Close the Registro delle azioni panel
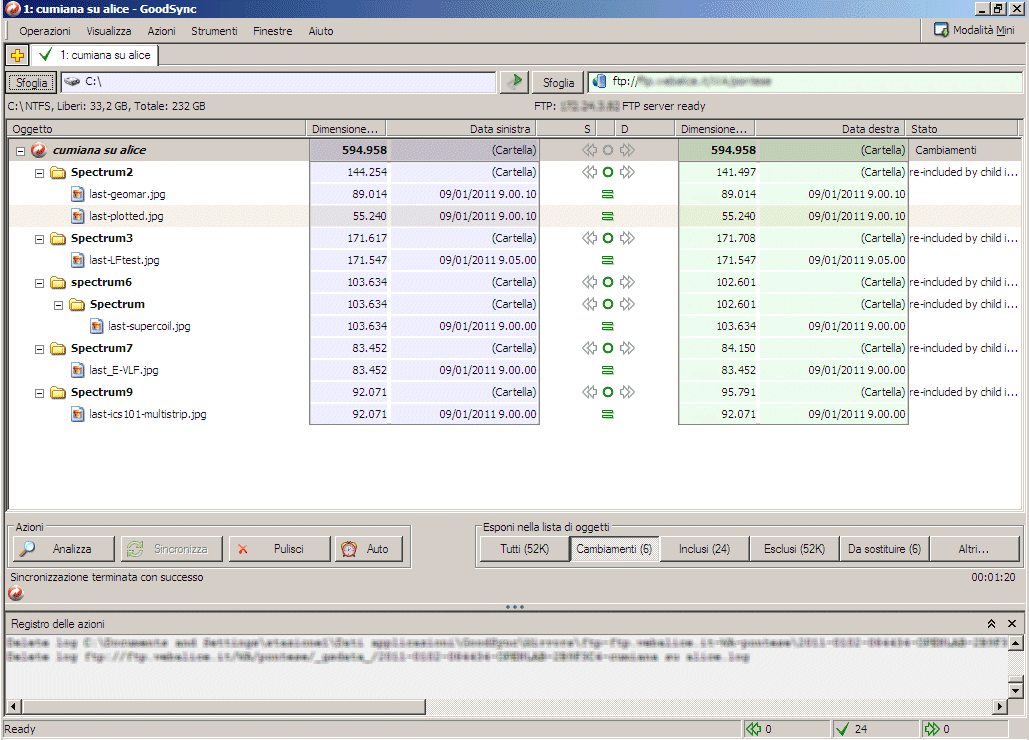This screenshot has height=740, width=1029. point(1012,624)
